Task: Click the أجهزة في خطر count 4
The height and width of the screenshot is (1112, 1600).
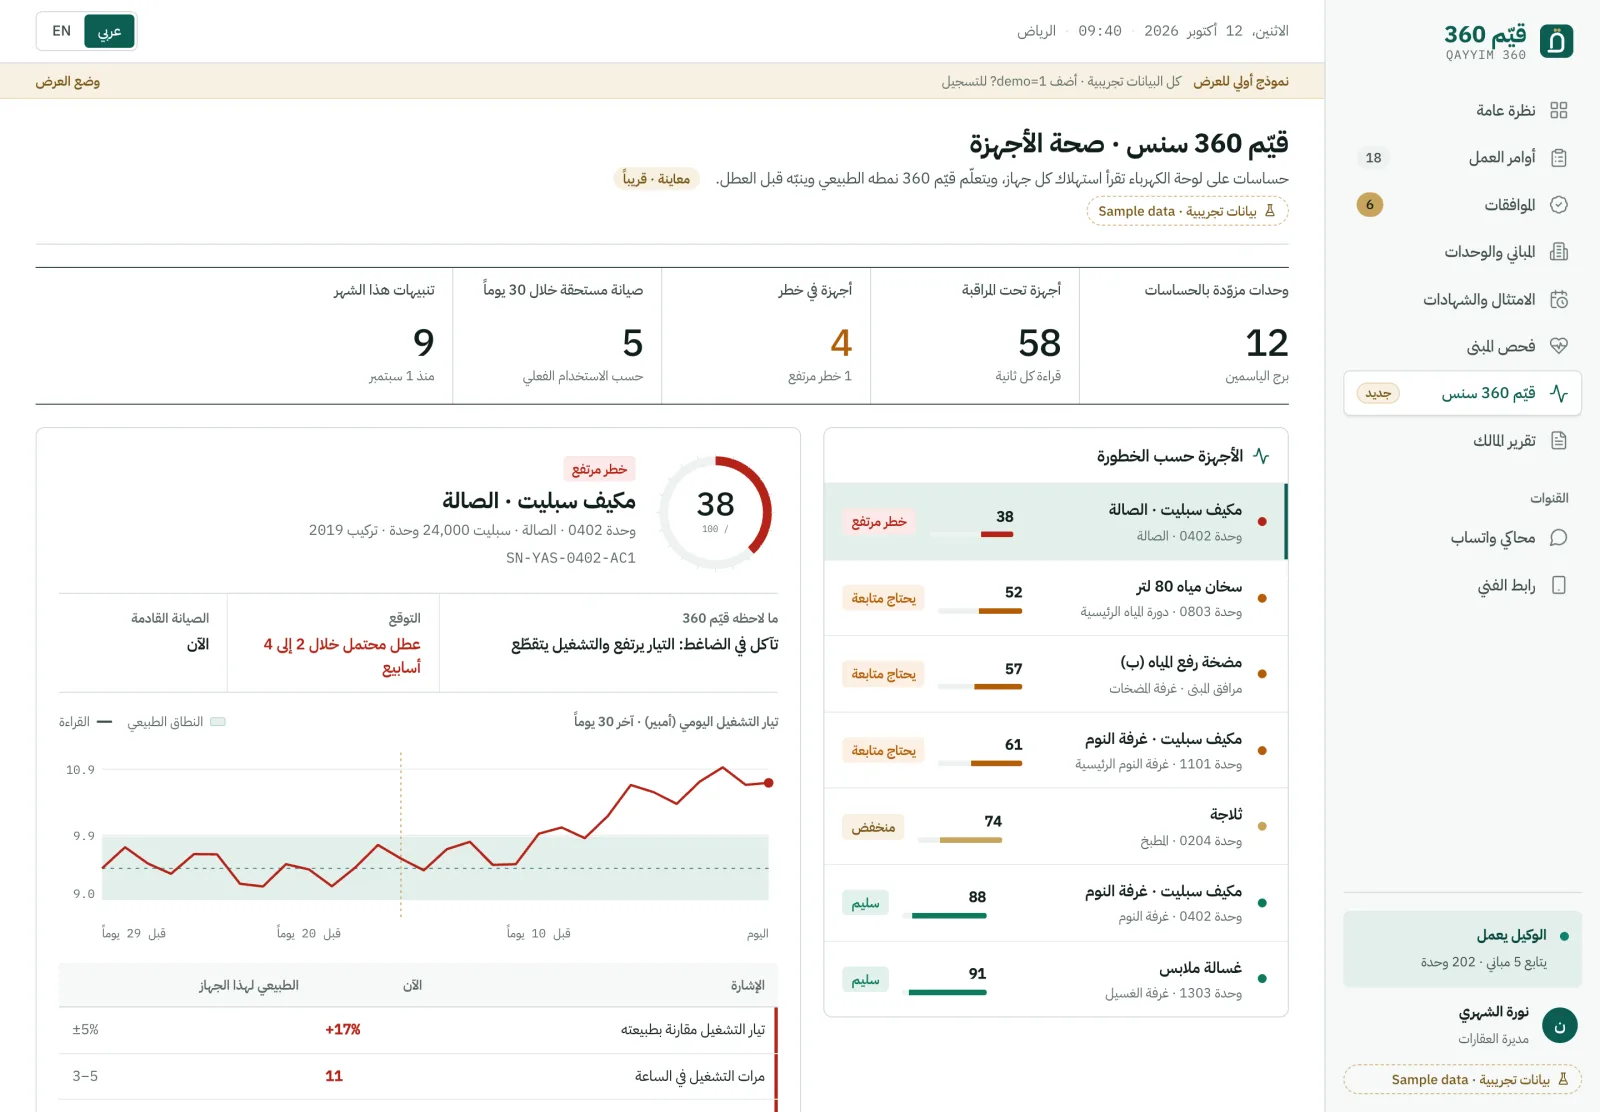Action: (x=841, y=343)
